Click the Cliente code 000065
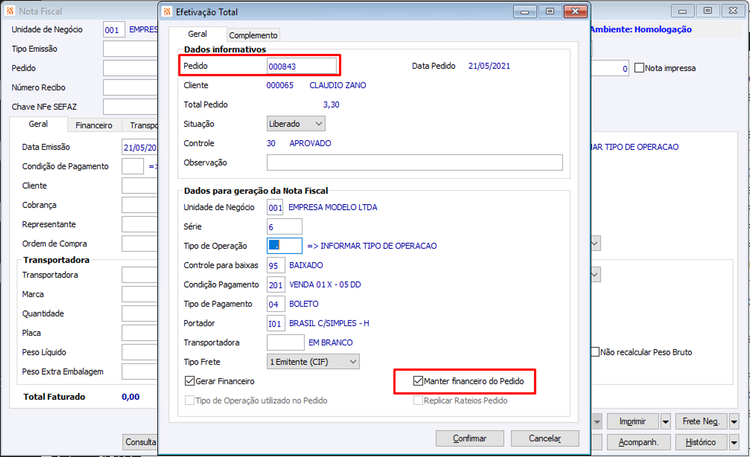This screenshot has height=457, width=750. (280, 85)
